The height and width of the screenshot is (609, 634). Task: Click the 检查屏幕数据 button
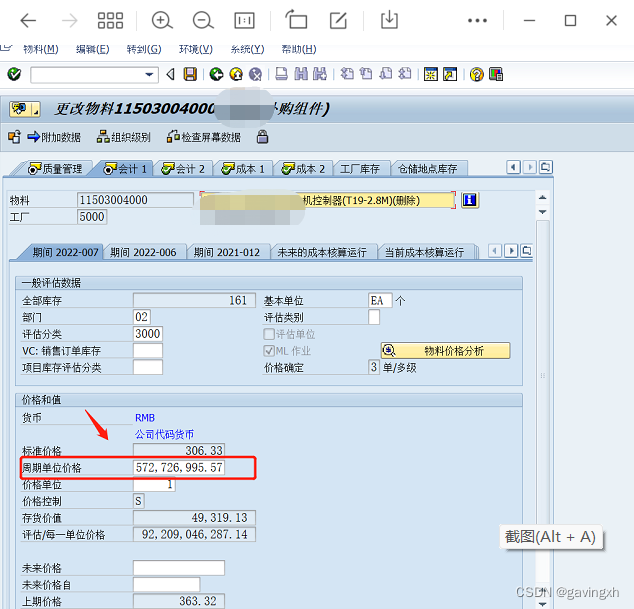204,137
